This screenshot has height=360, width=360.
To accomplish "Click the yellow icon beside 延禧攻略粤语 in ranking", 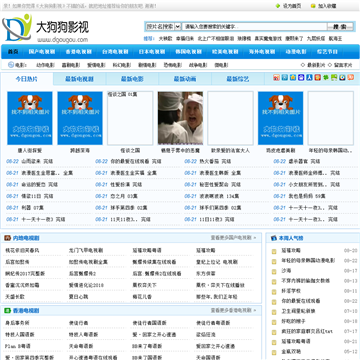I will tap(274, 342).
